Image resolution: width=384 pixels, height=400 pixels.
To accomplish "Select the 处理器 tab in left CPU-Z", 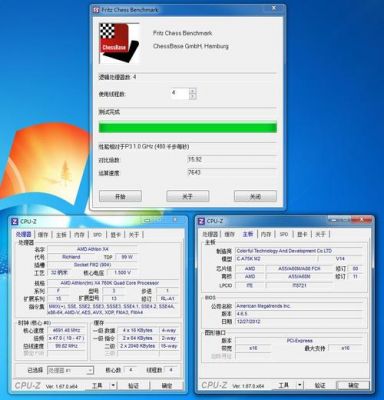I will pyautogui.click(x=24, y=234).
